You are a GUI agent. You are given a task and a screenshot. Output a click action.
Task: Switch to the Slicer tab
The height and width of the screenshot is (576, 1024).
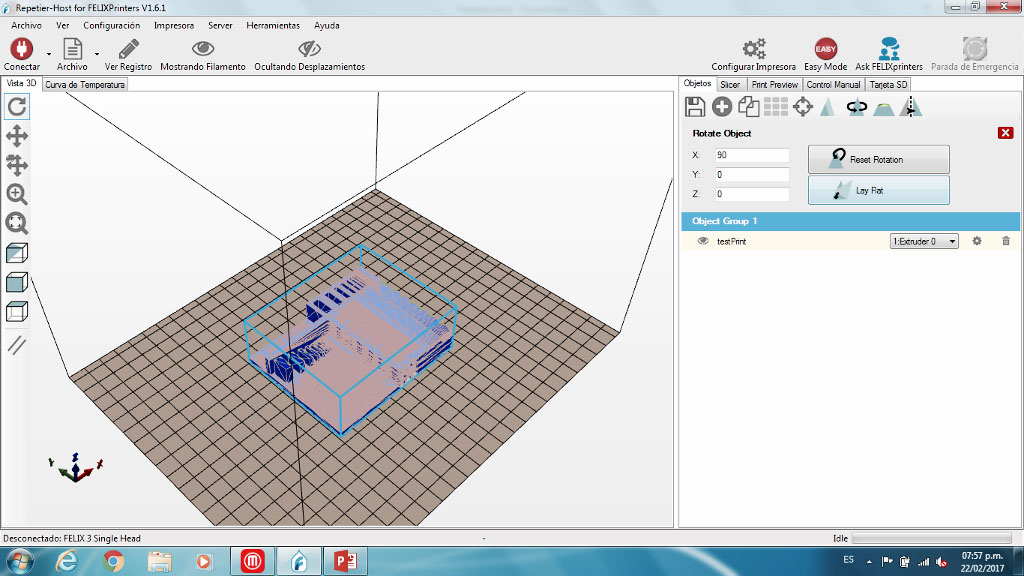[730, 85]
